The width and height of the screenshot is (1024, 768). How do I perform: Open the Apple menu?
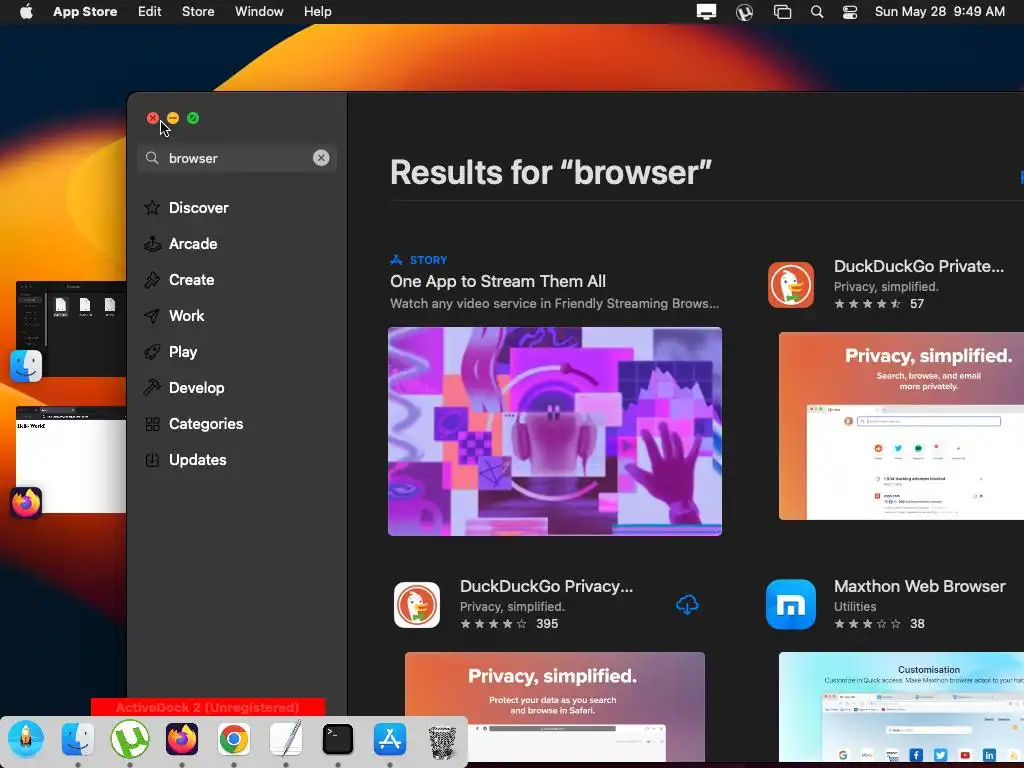point(26,12)
